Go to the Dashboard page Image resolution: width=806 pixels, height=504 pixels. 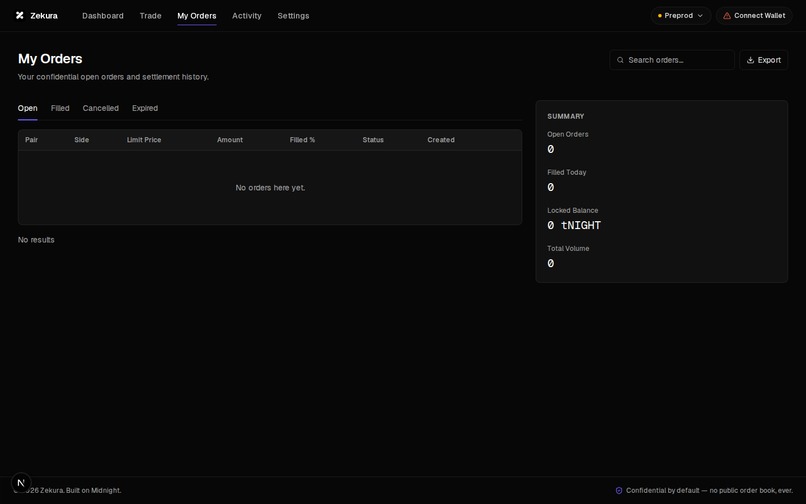coord(103,16)
